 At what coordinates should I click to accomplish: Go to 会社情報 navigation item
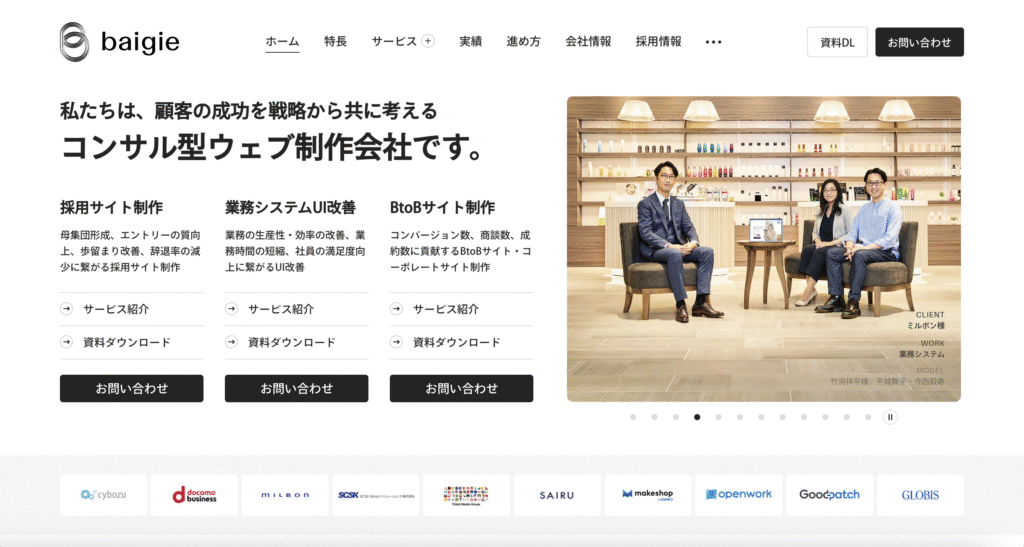coord(588,41)
